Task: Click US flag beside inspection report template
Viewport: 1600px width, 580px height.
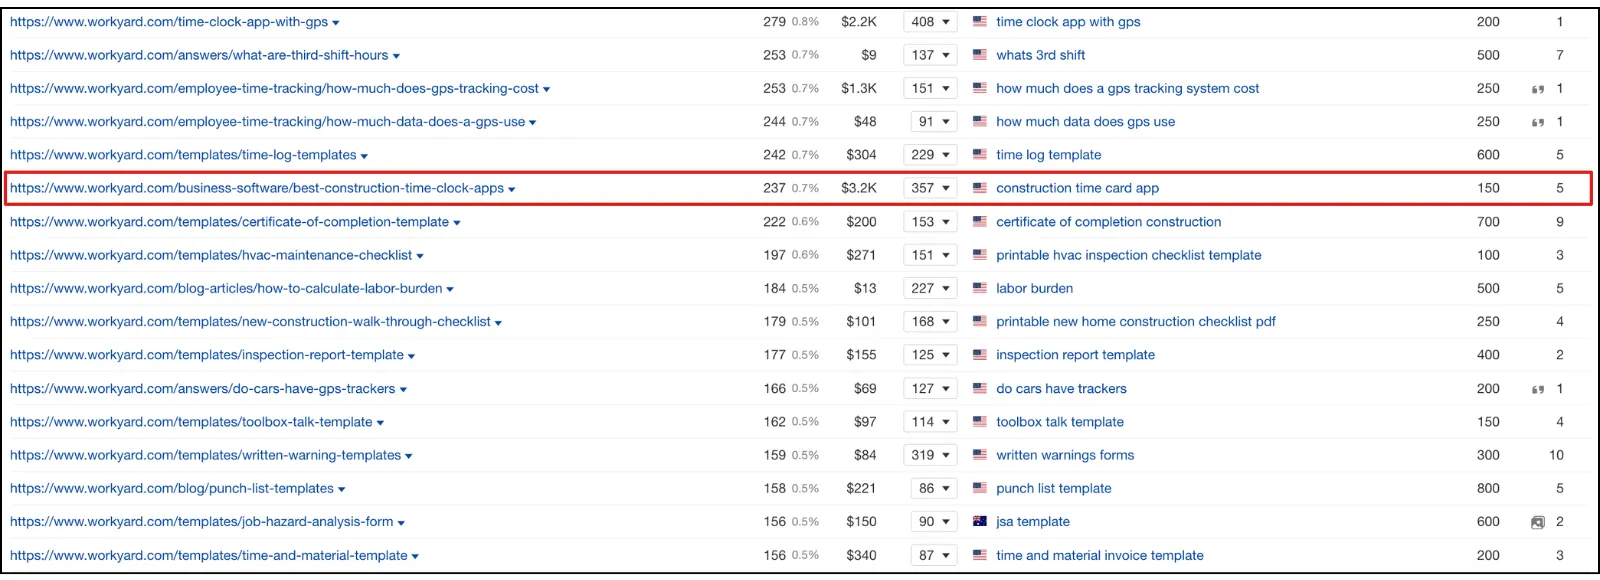Action: coord(980,354)
